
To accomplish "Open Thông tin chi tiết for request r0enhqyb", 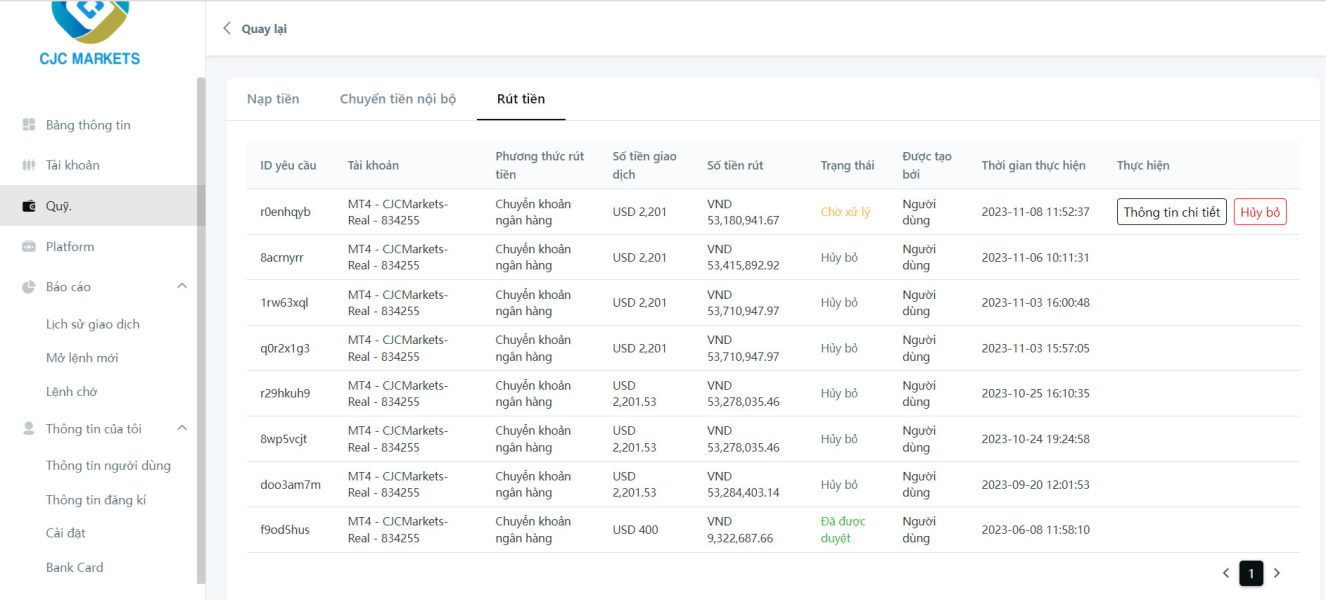I will point(1172,212).
